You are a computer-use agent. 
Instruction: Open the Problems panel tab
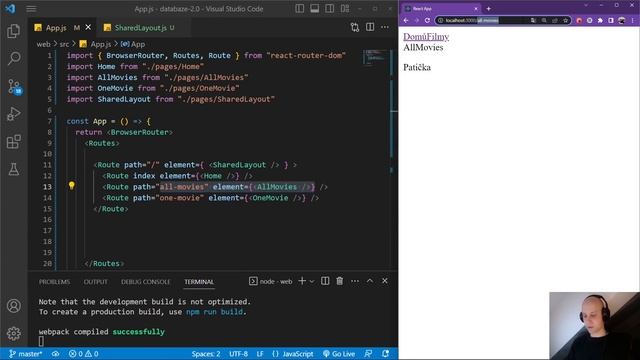pos(54,282)
